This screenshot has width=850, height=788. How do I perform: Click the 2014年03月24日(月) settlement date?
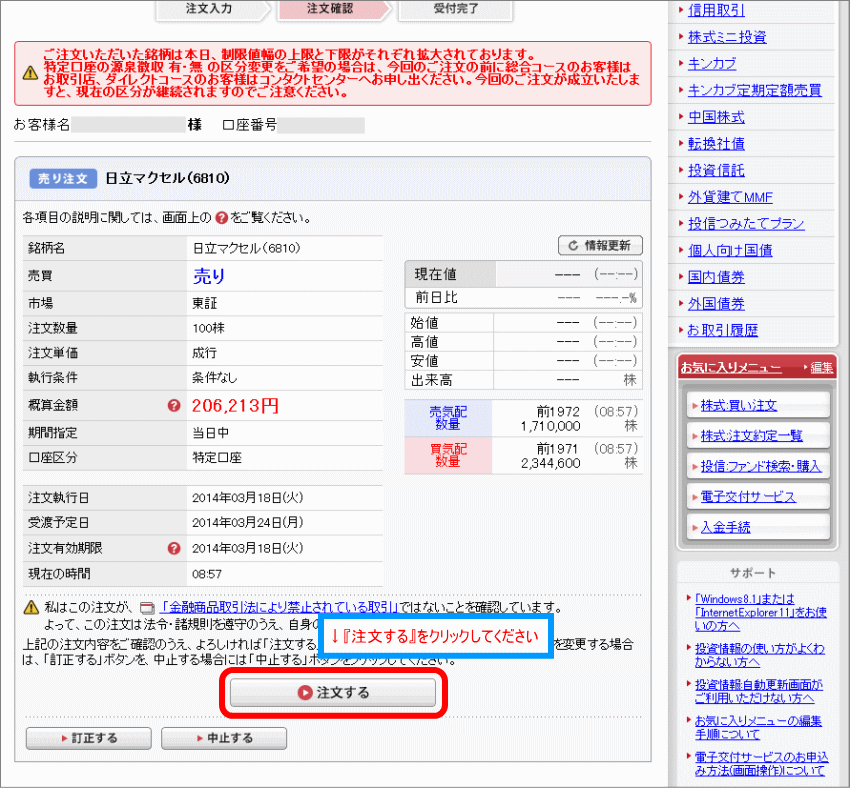coord(248,522)
